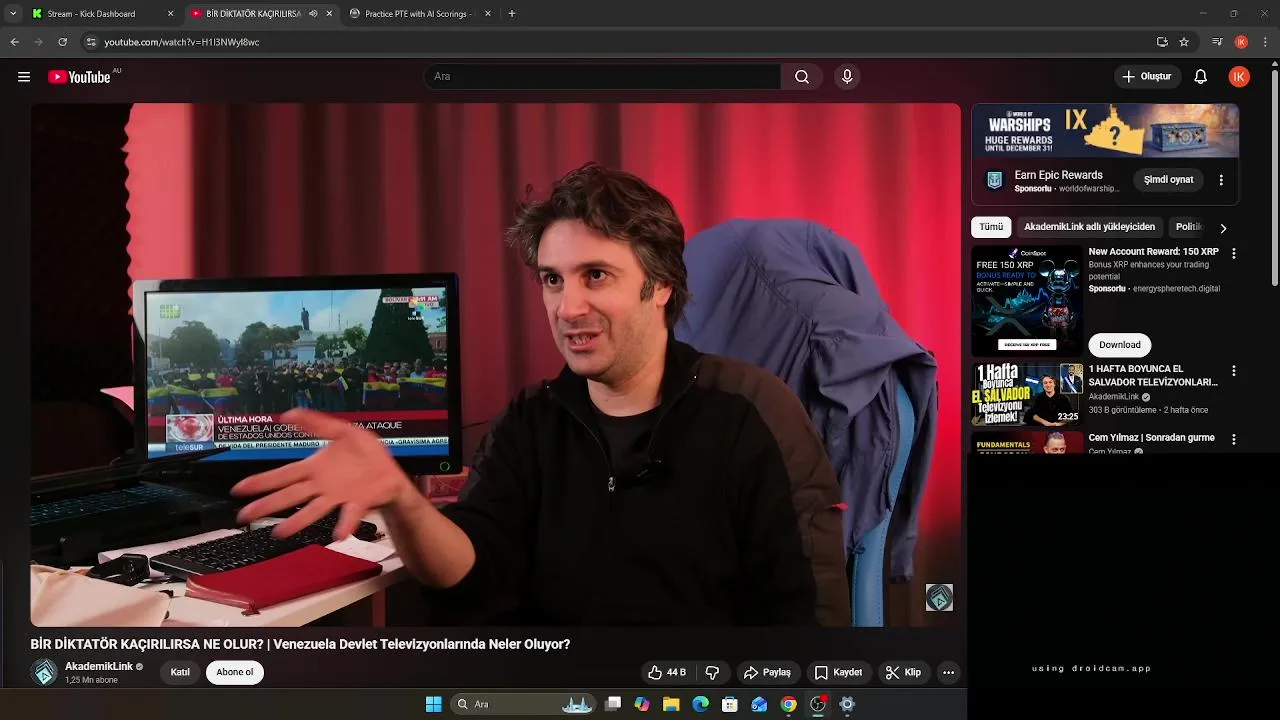
Task: Open Windows Settings gear from taskbar
Action: pyautogui.click(x=847, y=704)
